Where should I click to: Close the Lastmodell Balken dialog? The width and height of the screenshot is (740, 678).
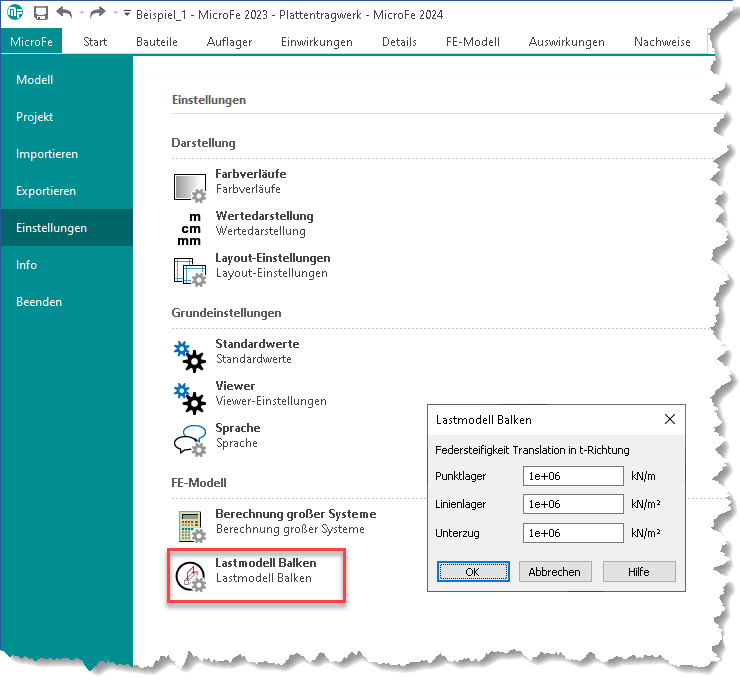tap(670, 419)
